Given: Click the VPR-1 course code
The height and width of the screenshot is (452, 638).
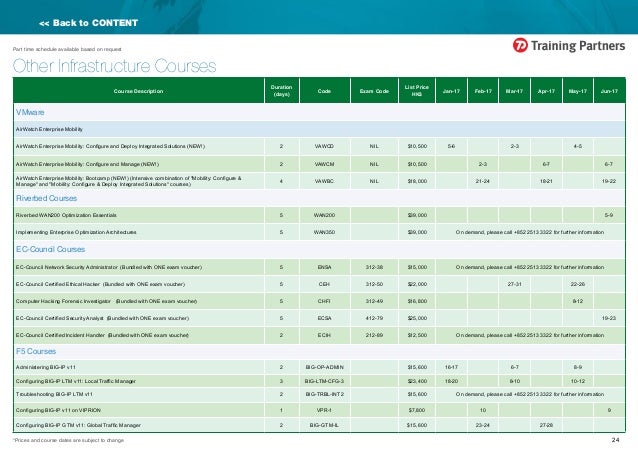Looking at the screenshot, I should point(324,410).
